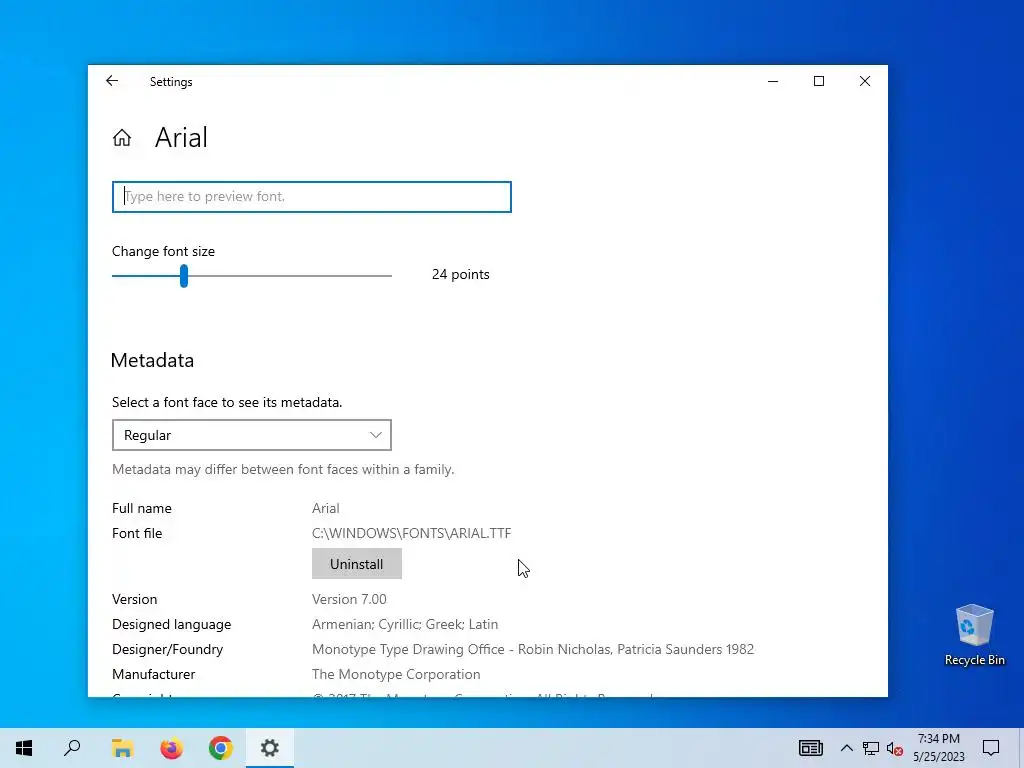Click the Change font size label
Viewport: 1024px width, 768px height.
point(163,251)
